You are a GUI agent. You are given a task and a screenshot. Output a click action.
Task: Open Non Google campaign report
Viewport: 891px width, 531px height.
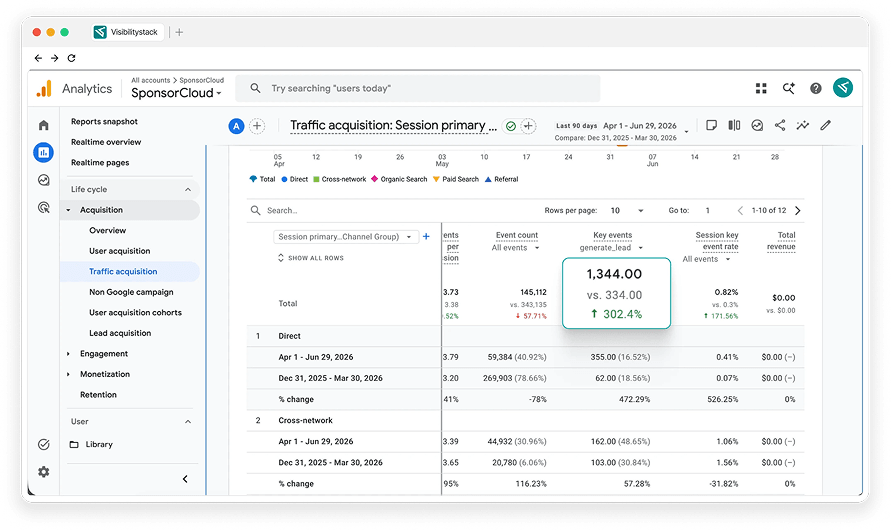click(131, 292)
